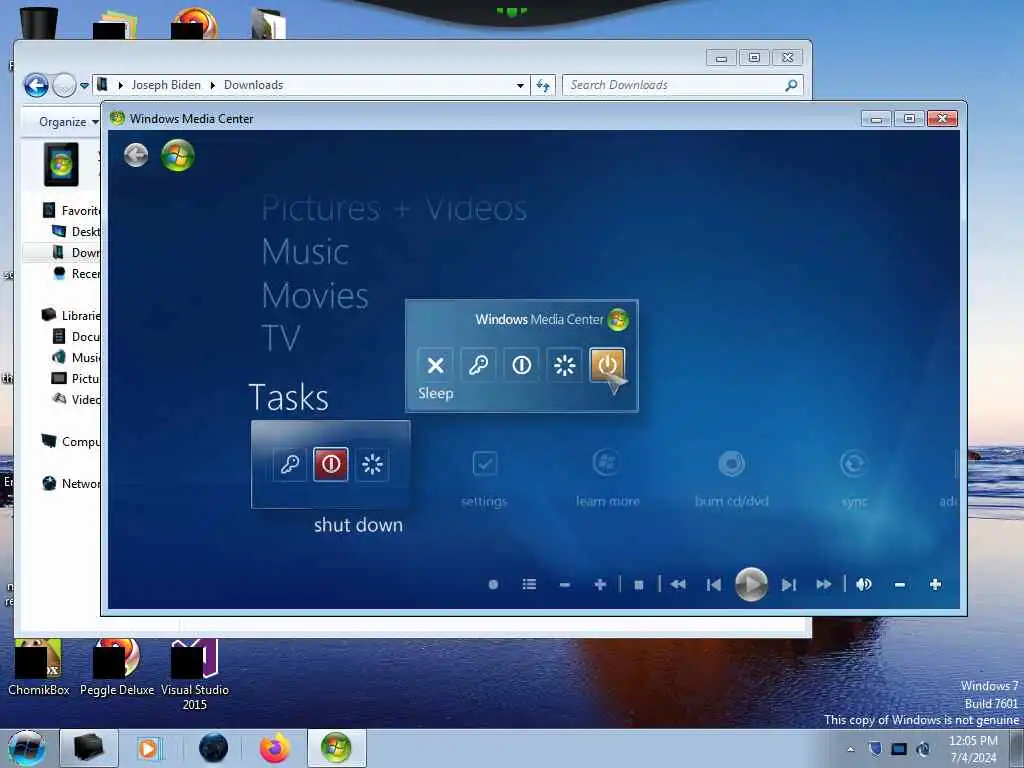Select Desktop in Explorer navigation pane
Image resolution: width=1024 pixels, height=768 pixels.
pos(76,231)
